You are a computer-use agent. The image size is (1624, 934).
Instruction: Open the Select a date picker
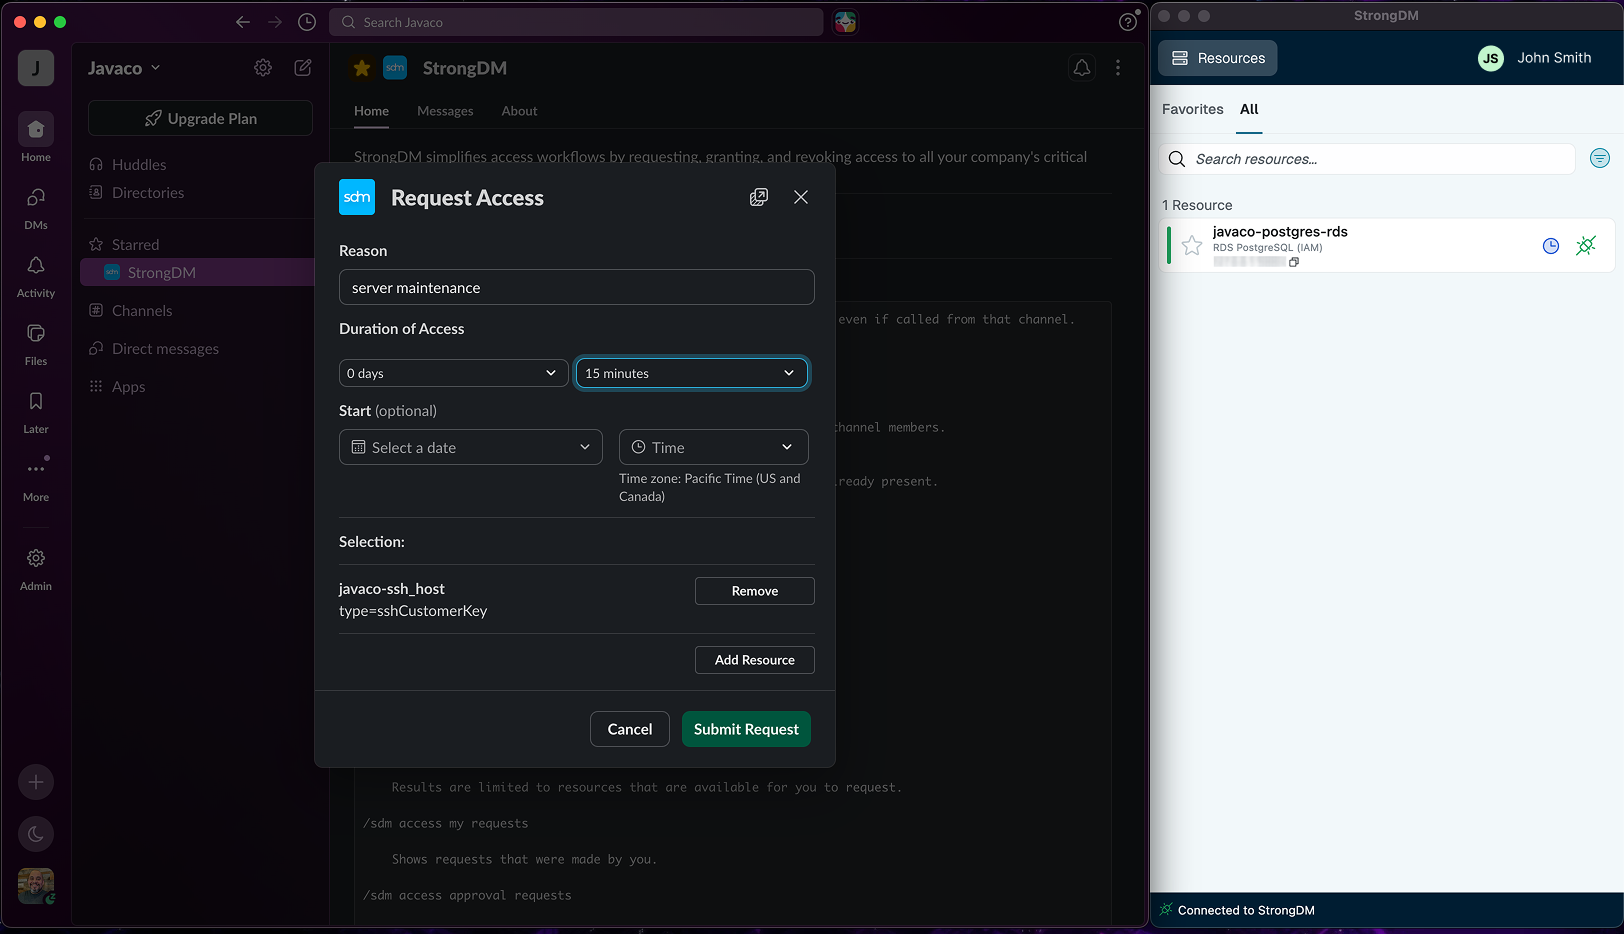[471, 447]
